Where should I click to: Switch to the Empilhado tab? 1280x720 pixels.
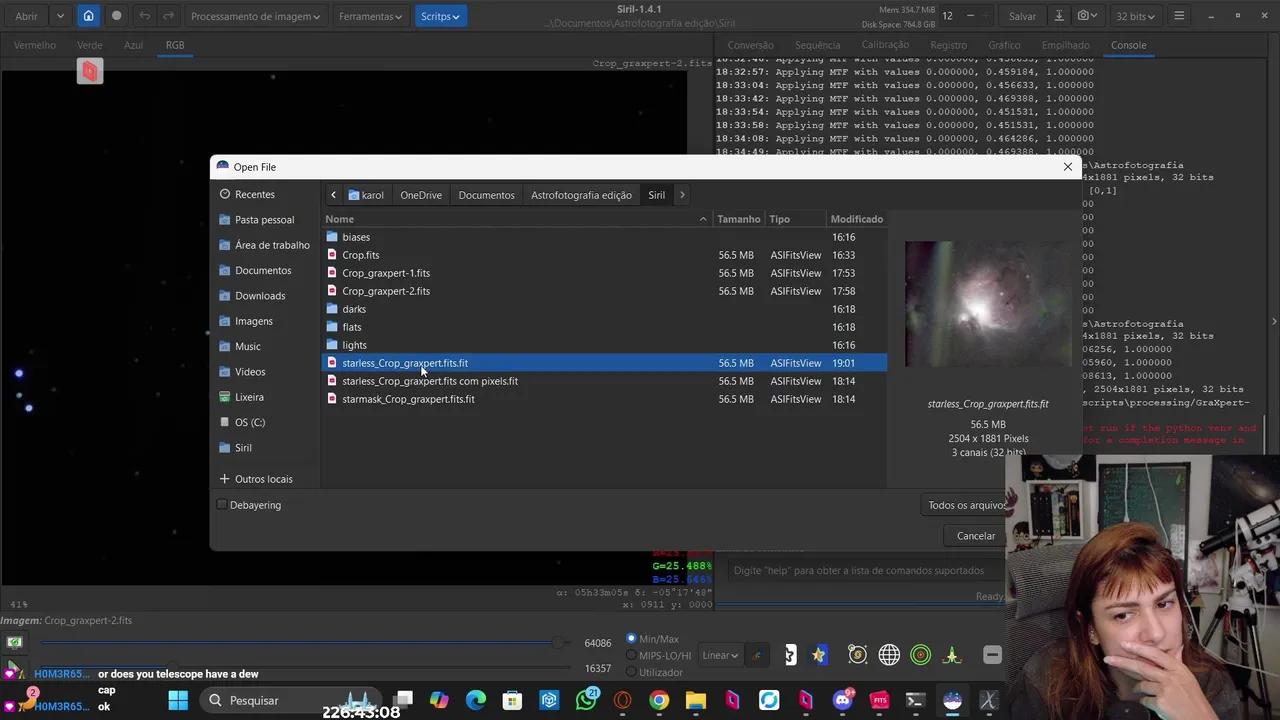1065,45
